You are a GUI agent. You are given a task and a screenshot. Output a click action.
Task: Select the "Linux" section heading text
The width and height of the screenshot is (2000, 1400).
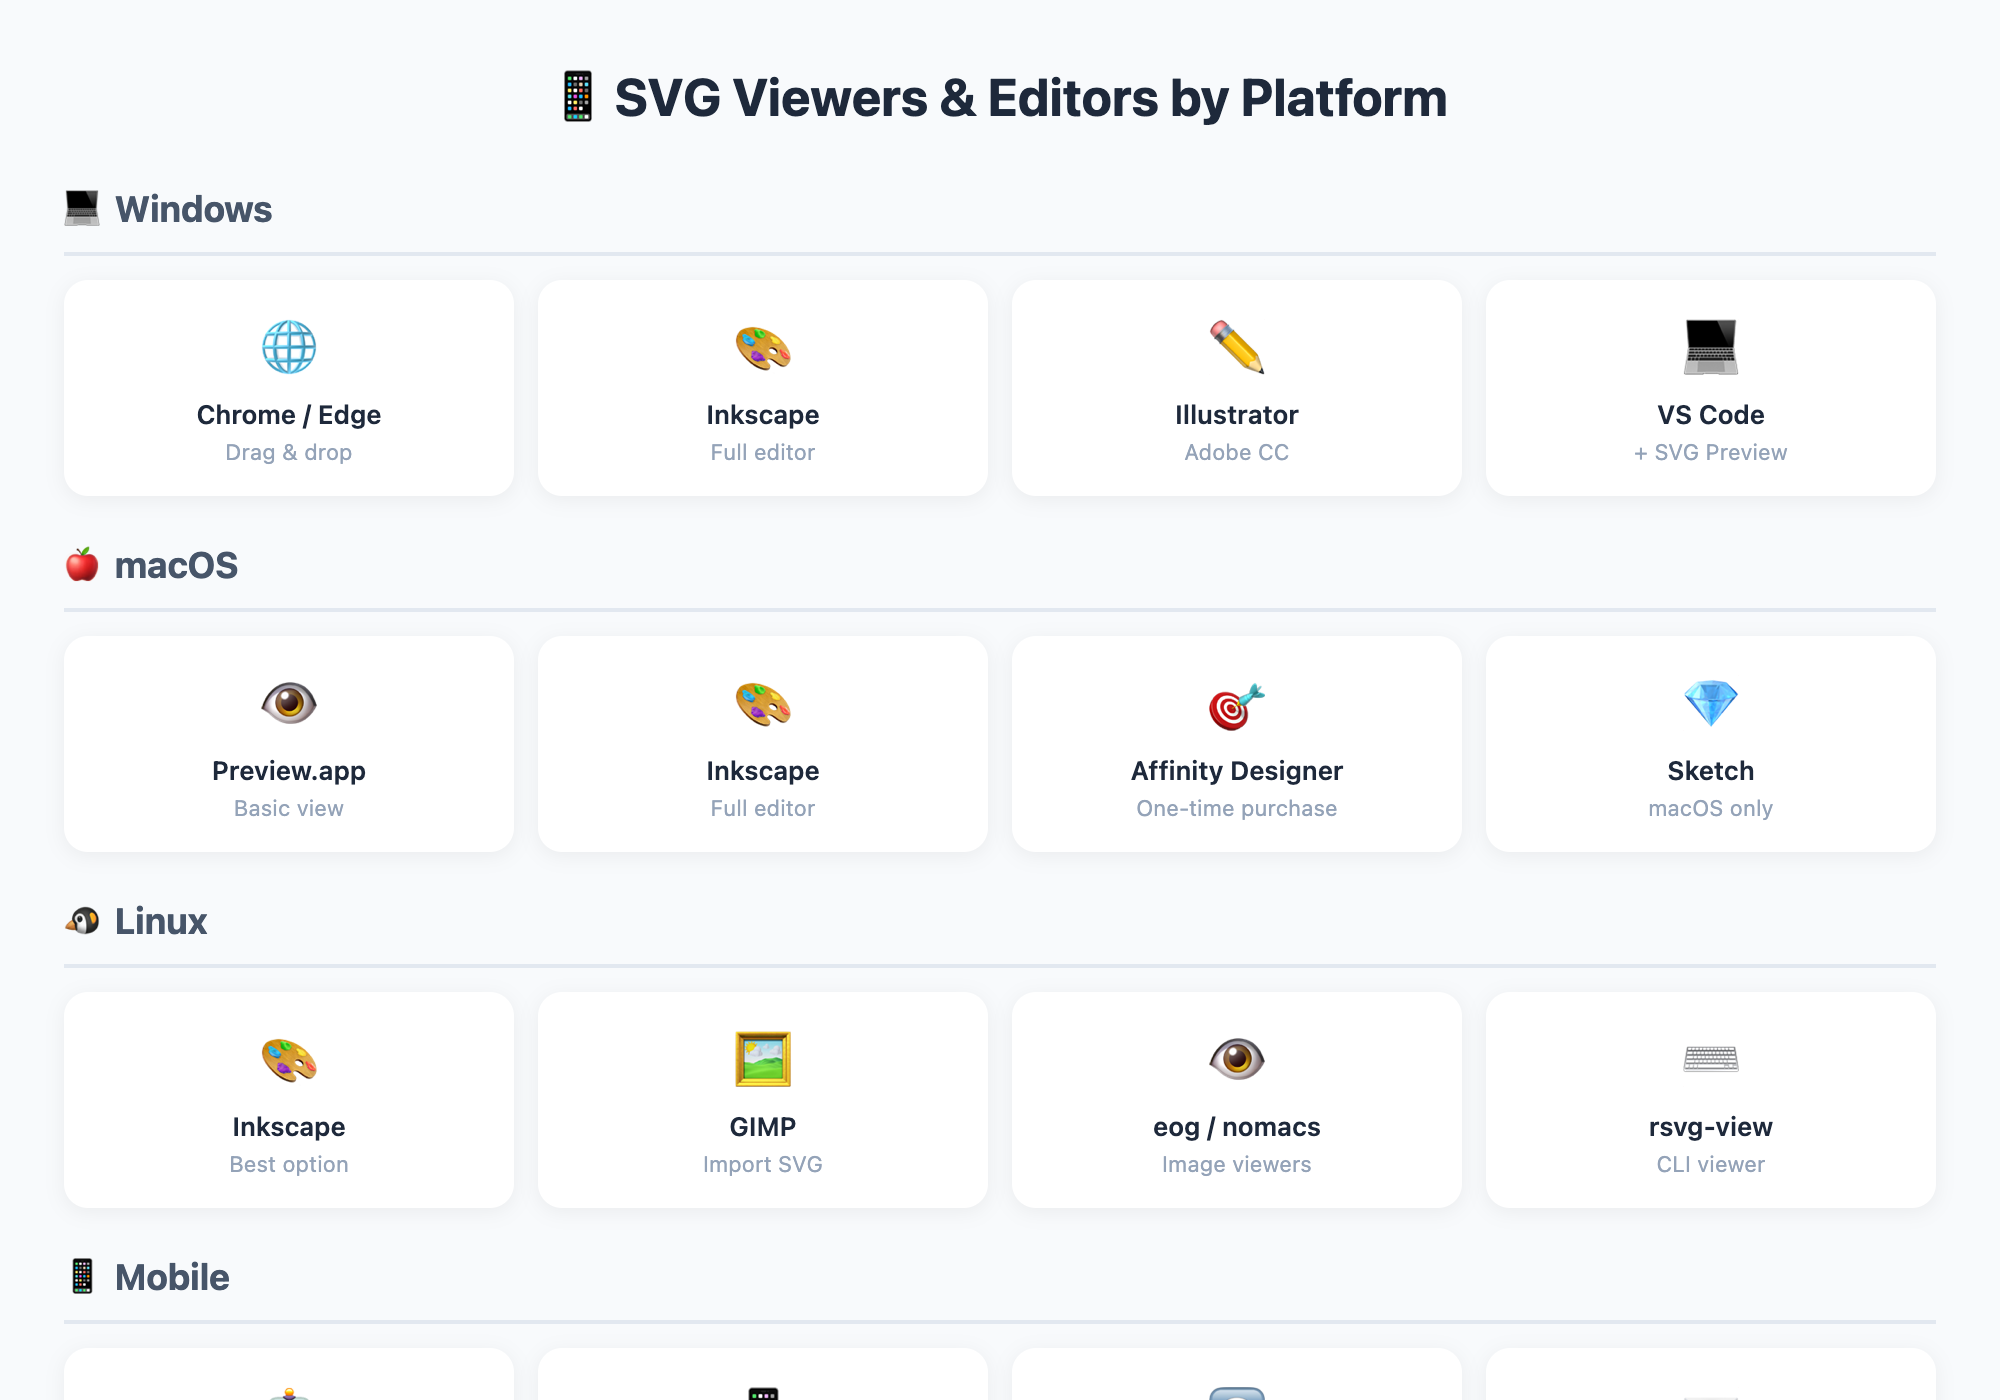click(161, 921)
